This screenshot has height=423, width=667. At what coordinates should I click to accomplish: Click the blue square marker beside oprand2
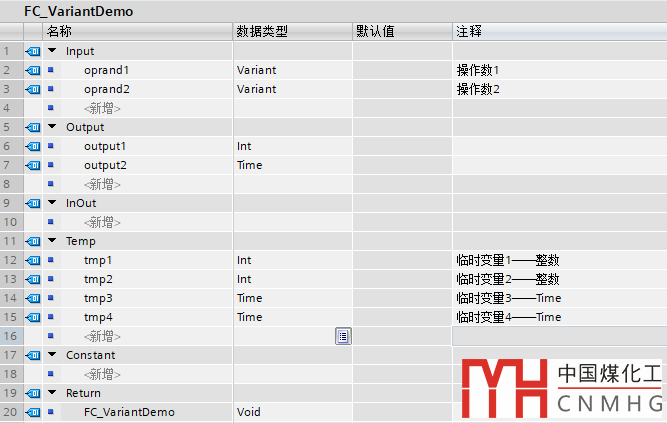[x=51, y=89]
